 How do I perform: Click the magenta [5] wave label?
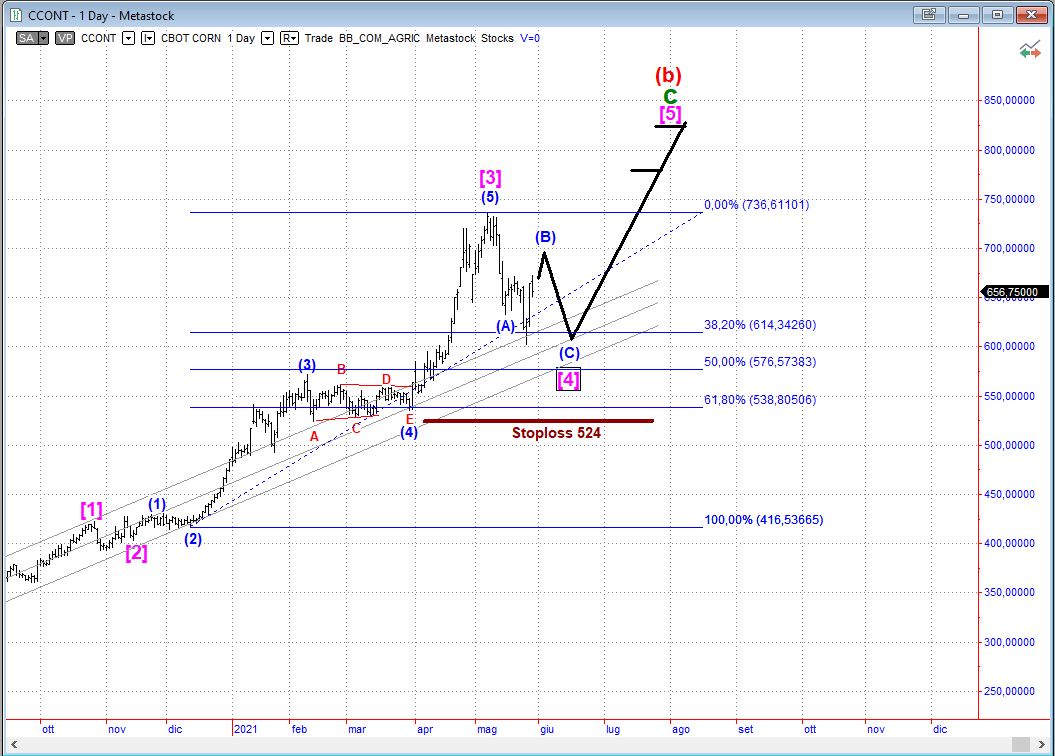(670, 114)
